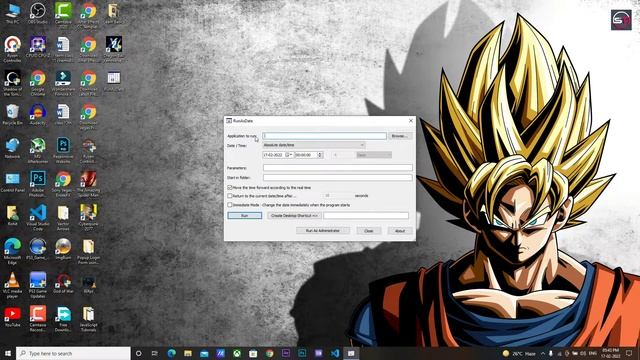Click Create Desktop Shortcut button

pyautogui.click(x=294, y=216)
